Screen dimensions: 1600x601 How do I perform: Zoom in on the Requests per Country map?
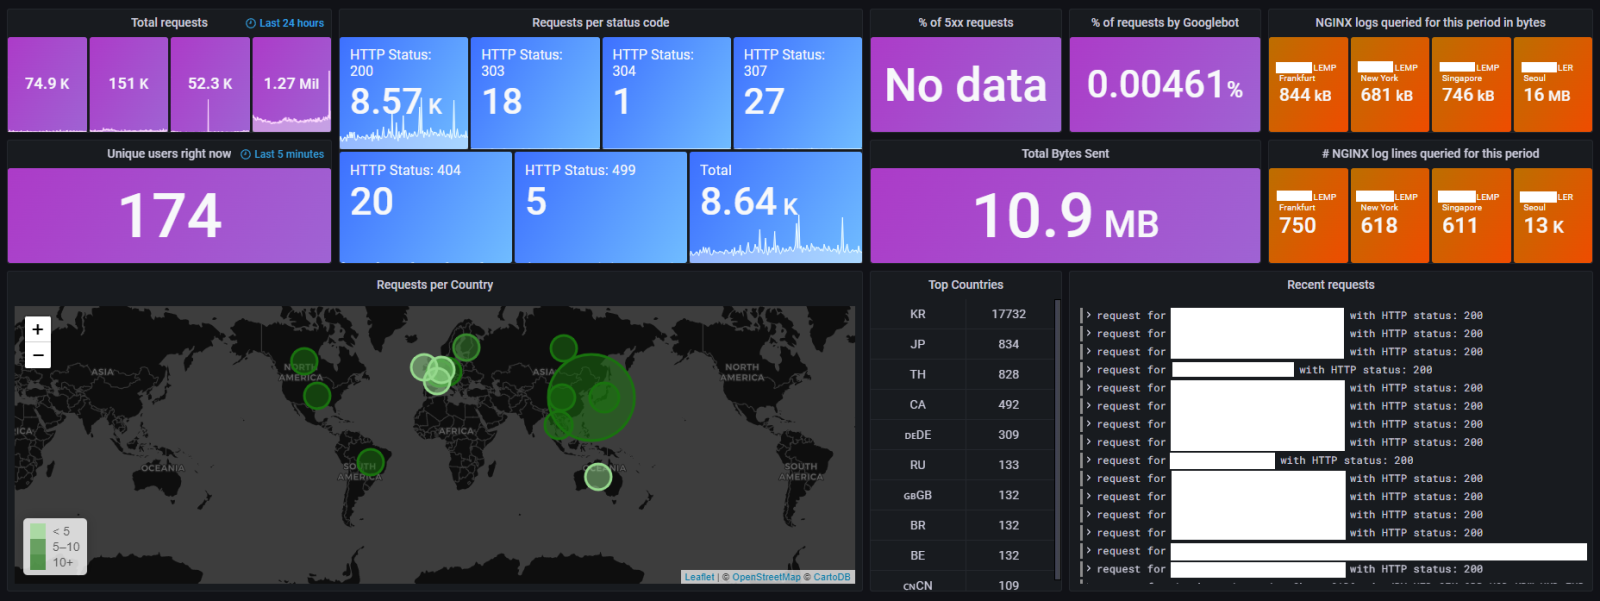[38, 329]
